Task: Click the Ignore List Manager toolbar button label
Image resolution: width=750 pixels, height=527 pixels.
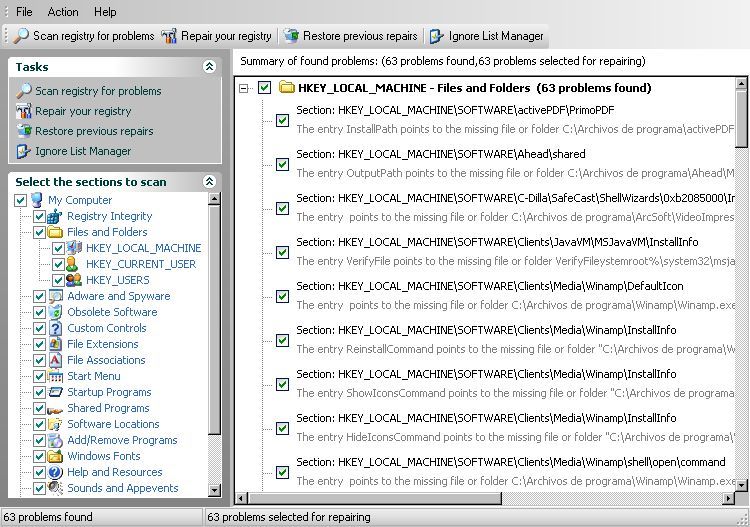Action: pos(496,36)
